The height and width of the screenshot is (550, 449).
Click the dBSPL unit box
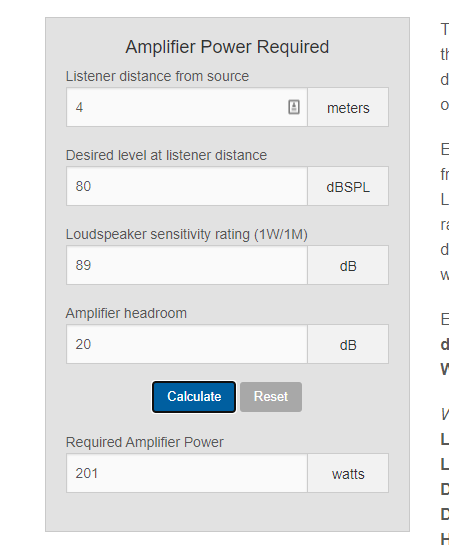click(348, 186)
